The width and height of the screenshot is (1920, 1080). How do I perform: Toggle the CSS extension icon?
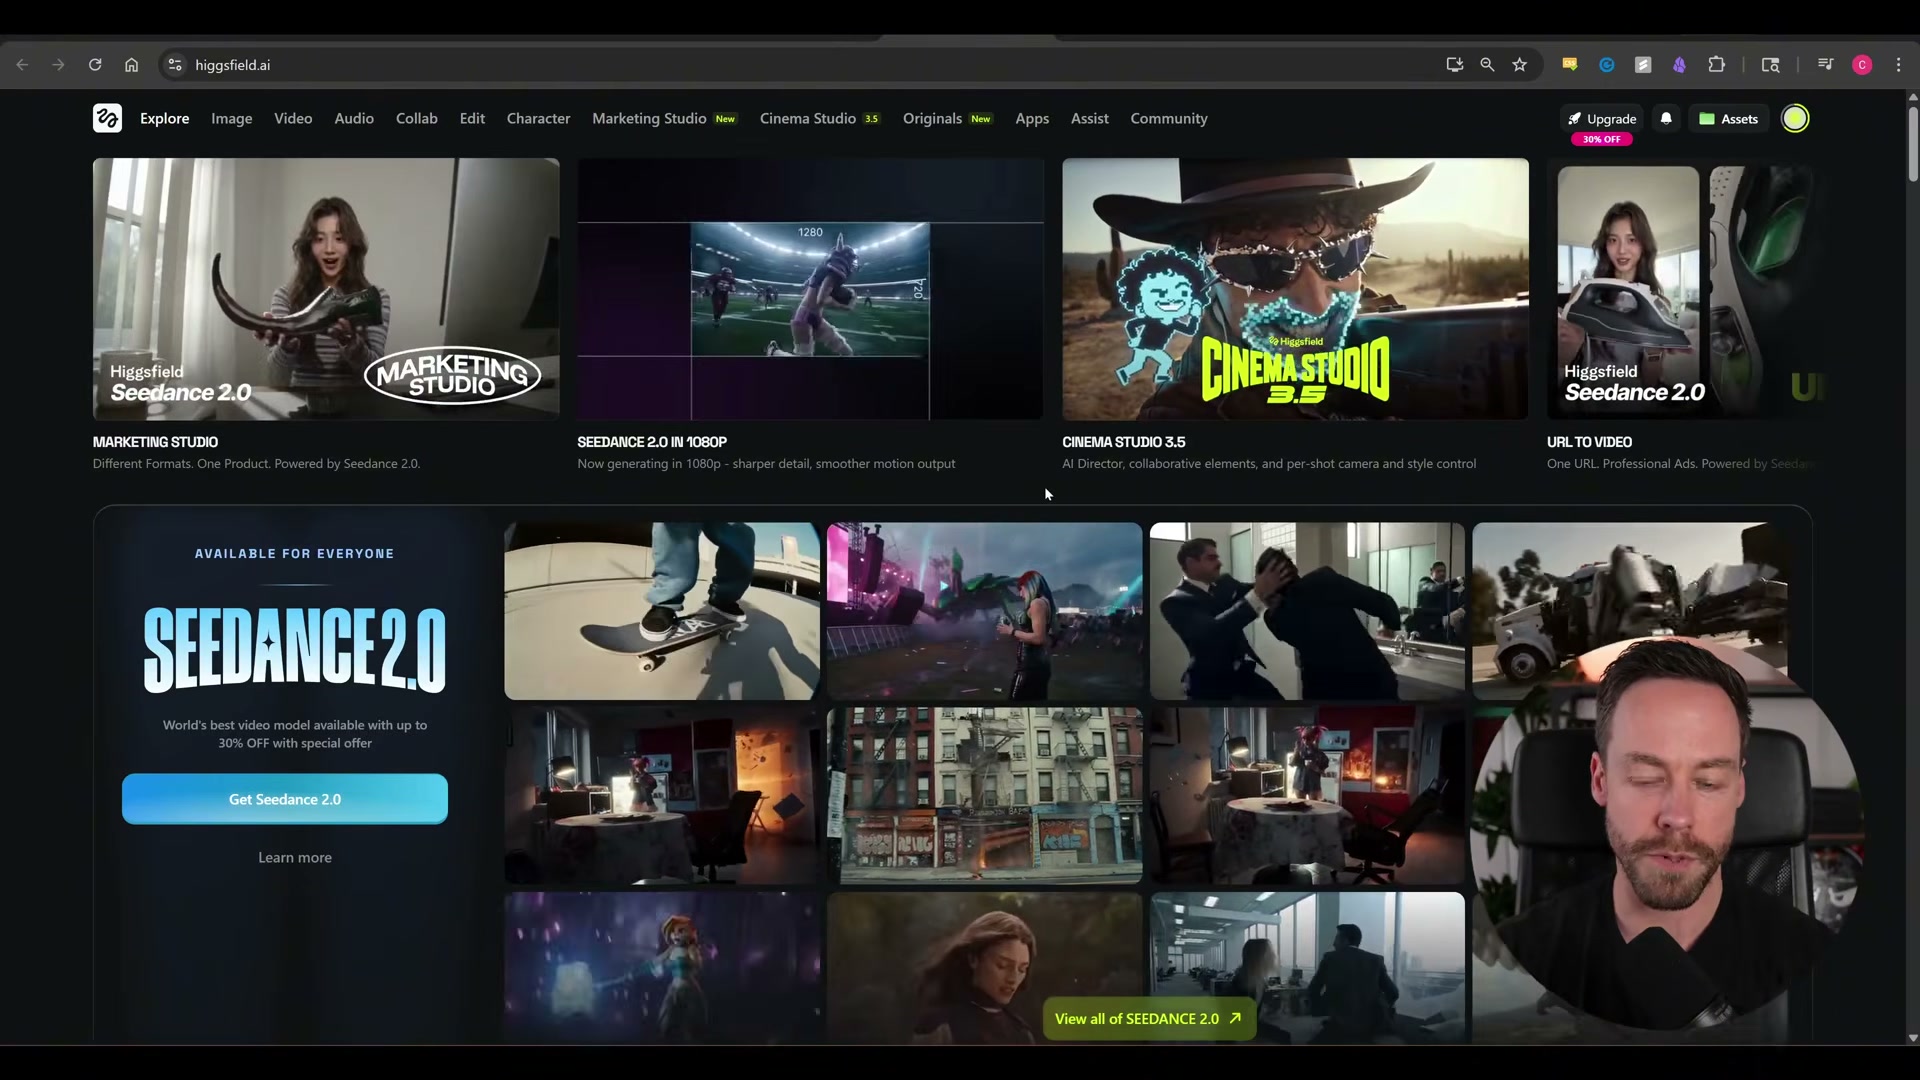tap(1570, 64)
